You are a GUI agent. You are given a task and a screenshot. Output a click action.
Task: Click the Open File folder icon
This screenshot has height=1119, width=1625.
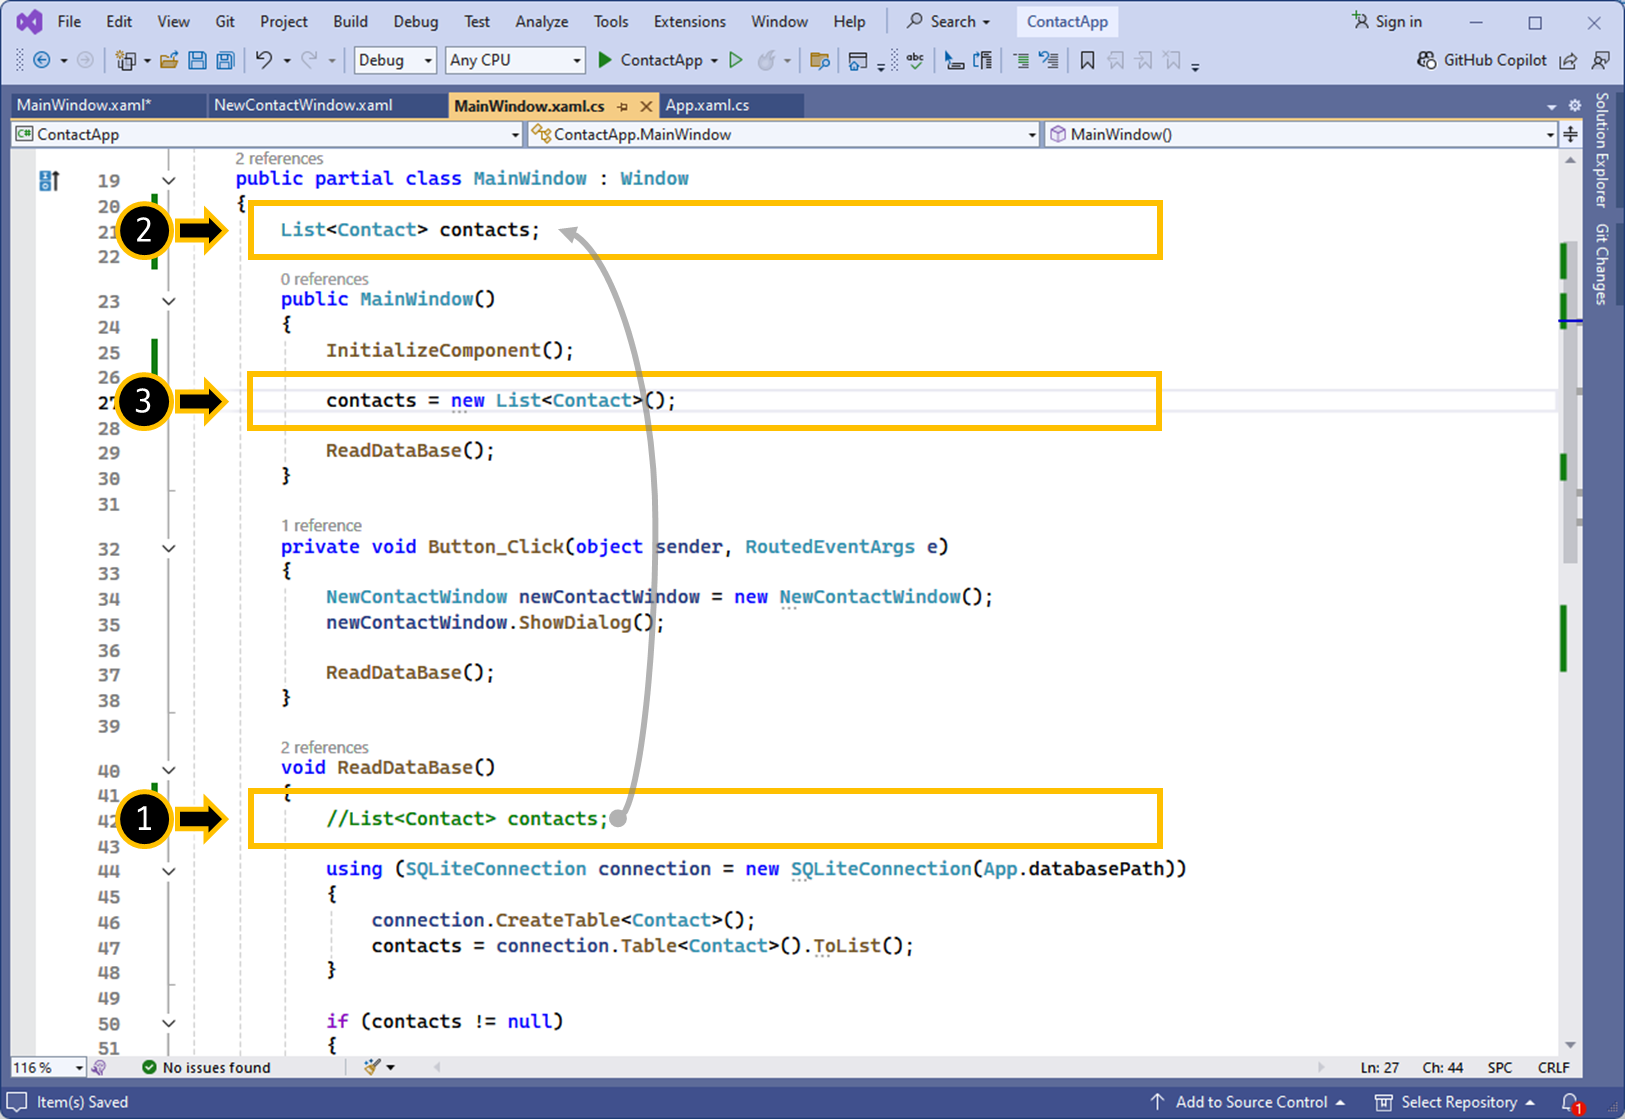point(169,60)
